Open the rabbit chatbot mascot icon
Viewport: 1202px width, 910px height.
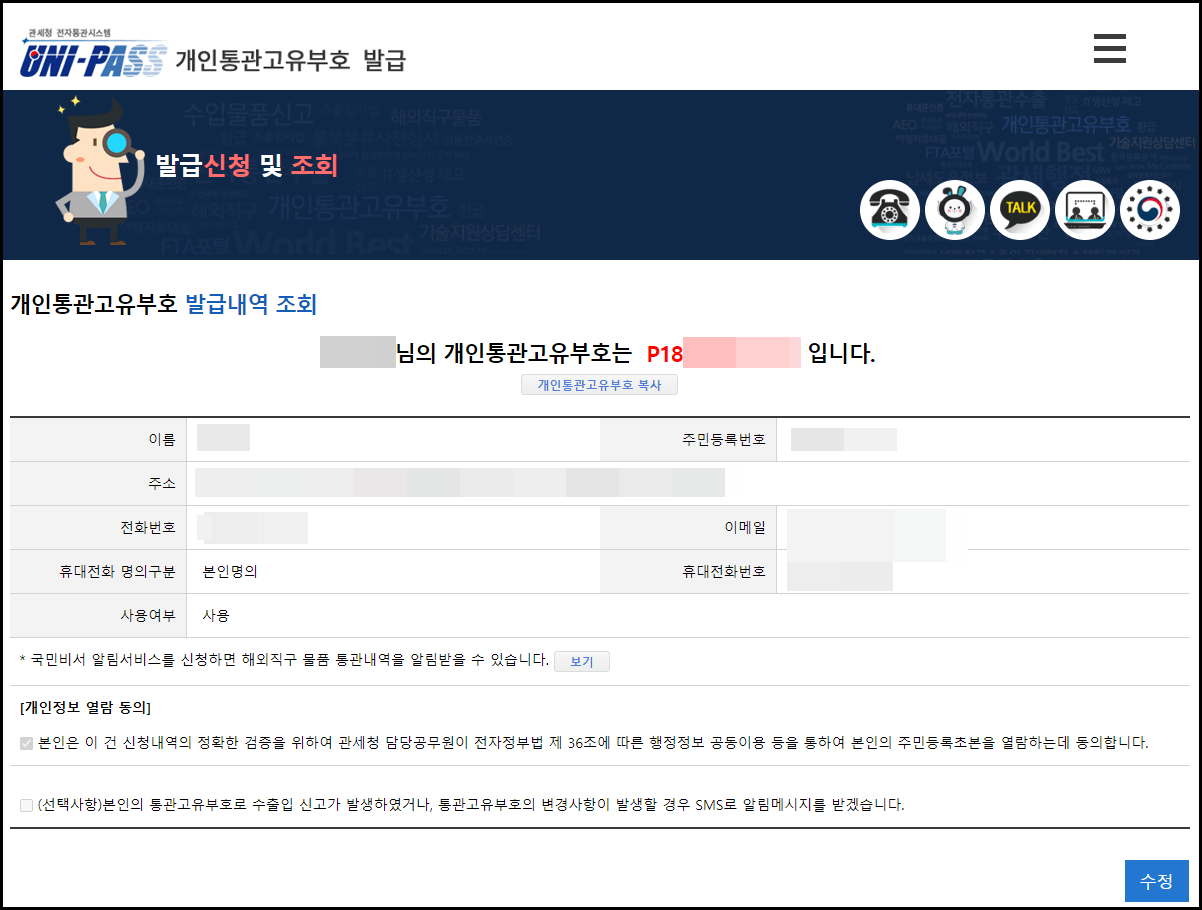(x=954, y=210)
